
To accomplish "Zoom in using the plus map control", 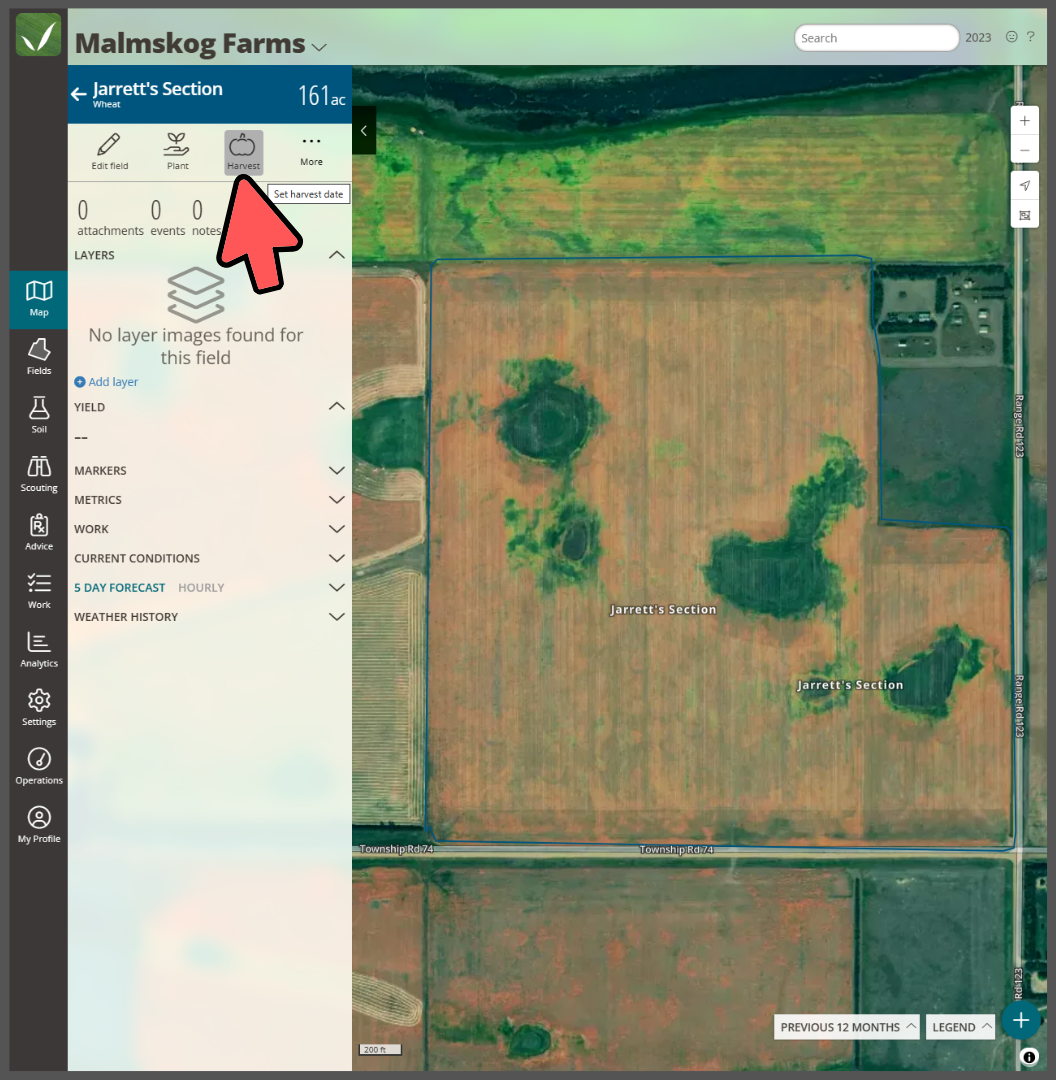I will tap(1024, 120).
